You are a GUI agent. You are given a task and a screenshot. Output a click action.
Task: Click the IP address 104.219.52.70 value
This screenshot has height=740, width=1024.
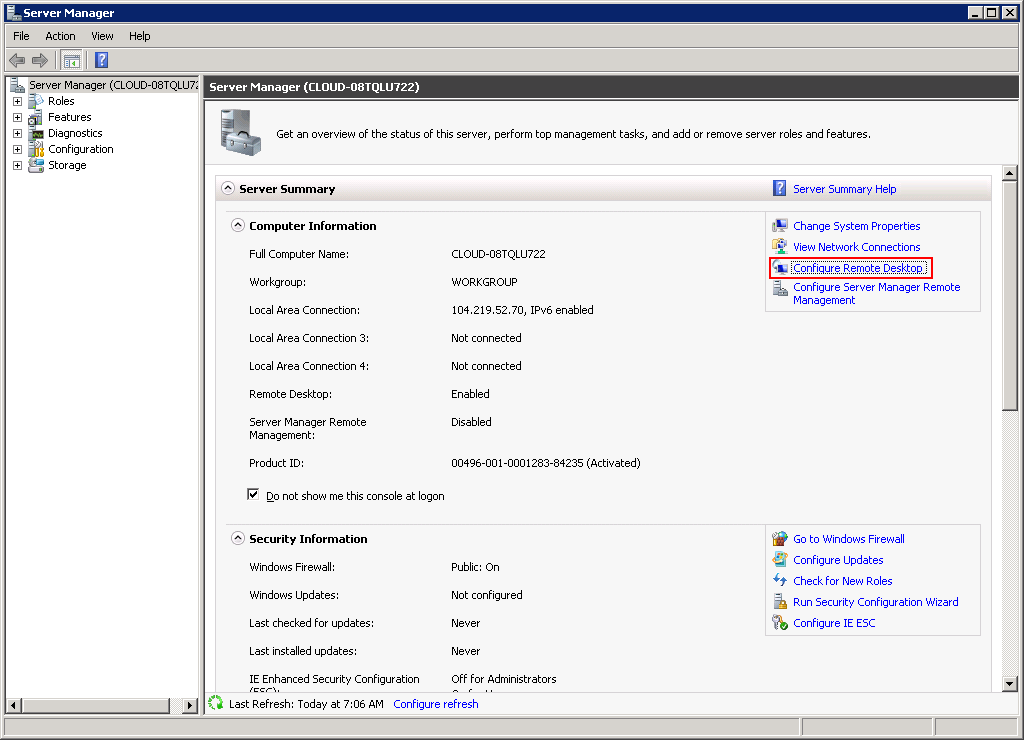click(x=487, y=310)
